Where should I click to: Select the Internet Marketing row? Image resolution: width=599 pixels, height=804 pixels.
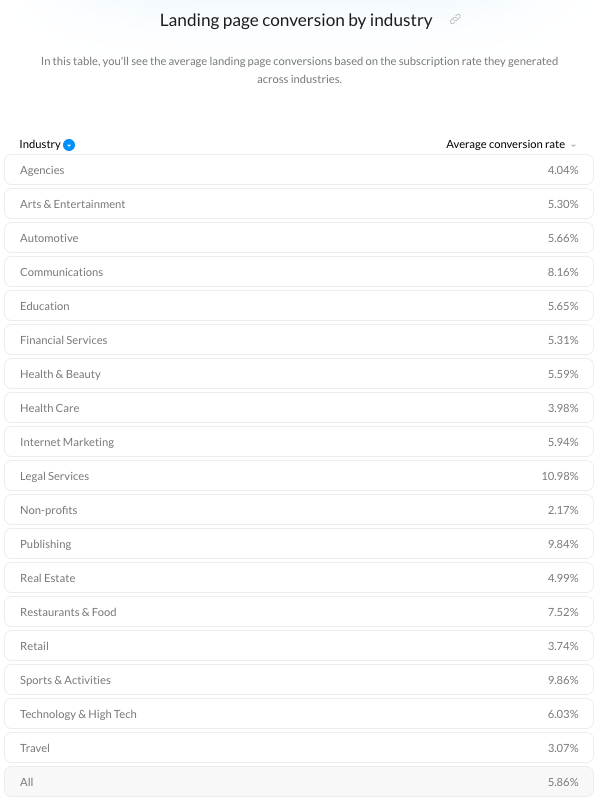299,442
